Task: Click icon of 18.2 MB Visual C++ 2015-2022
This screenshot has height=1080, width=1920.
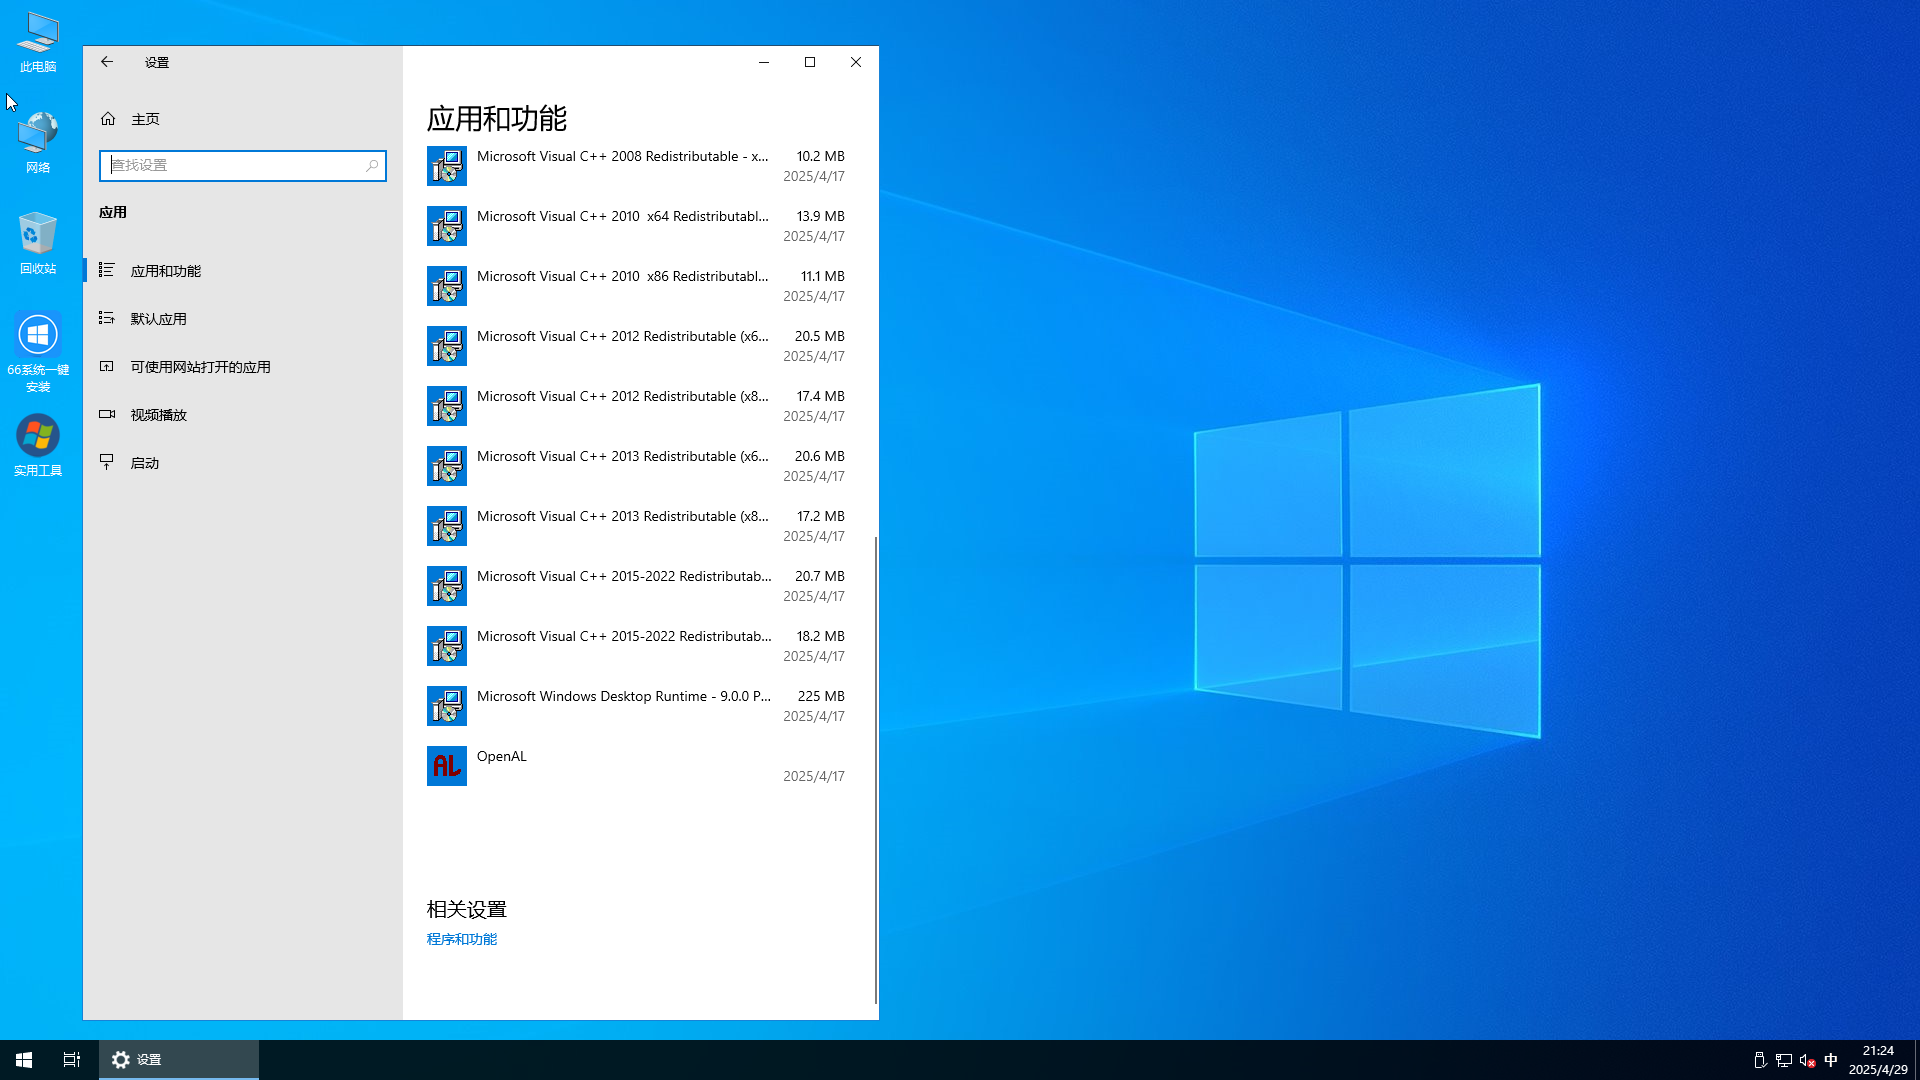Action: [447, 646]
